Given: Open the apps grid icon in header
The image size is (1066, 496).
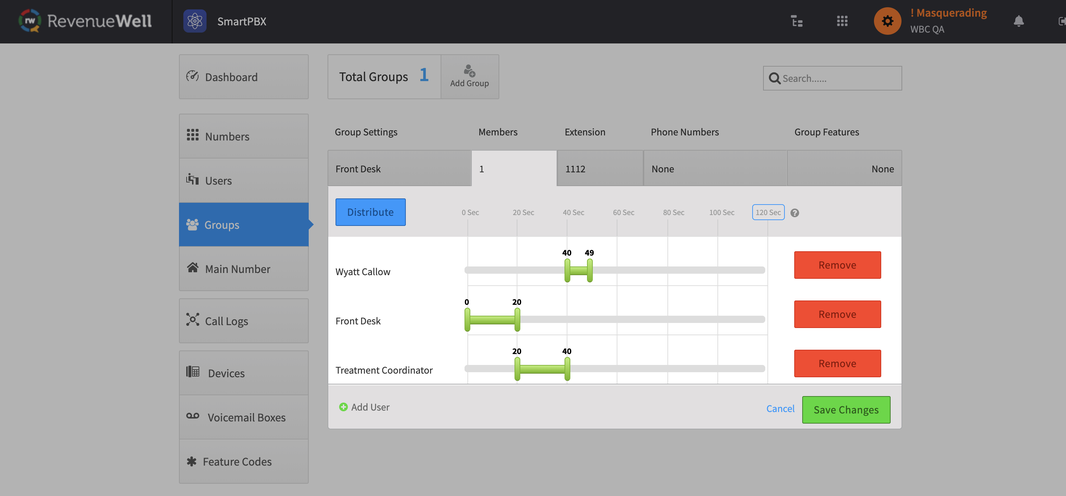Looking at the screenshot, I should [842, 21].
